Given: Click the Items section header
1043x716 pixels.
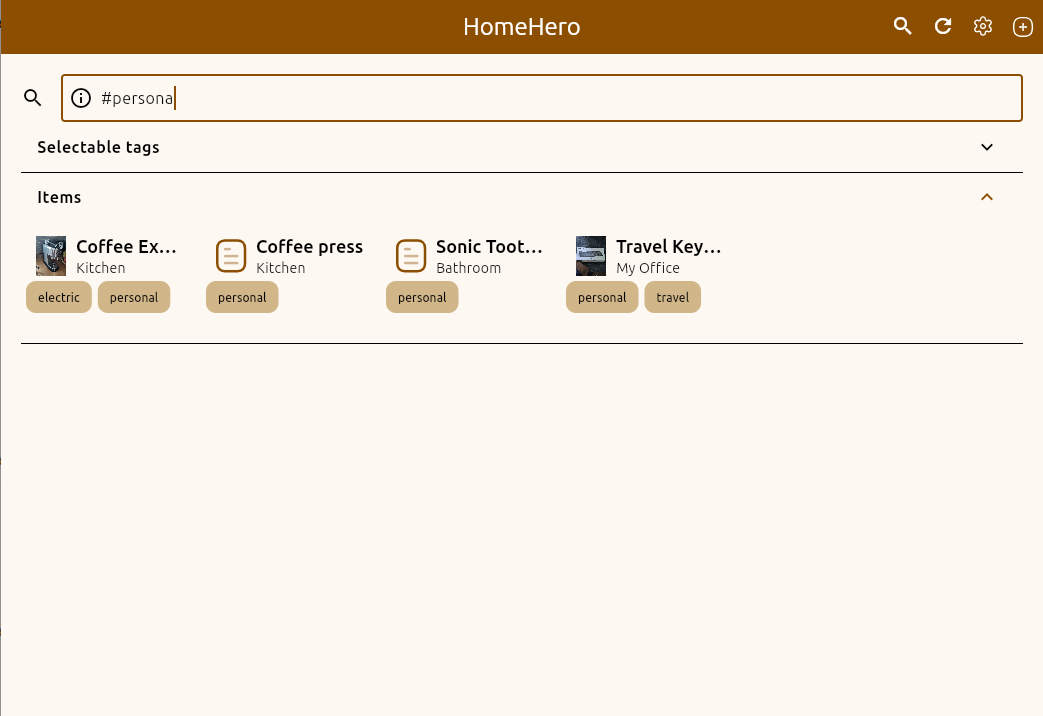Looking at the screenshot, I should tap(59, 197).
